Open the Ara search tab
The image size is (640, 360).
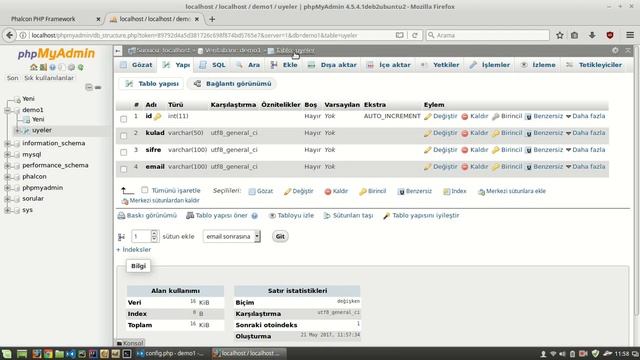click(x=248, y=65)
